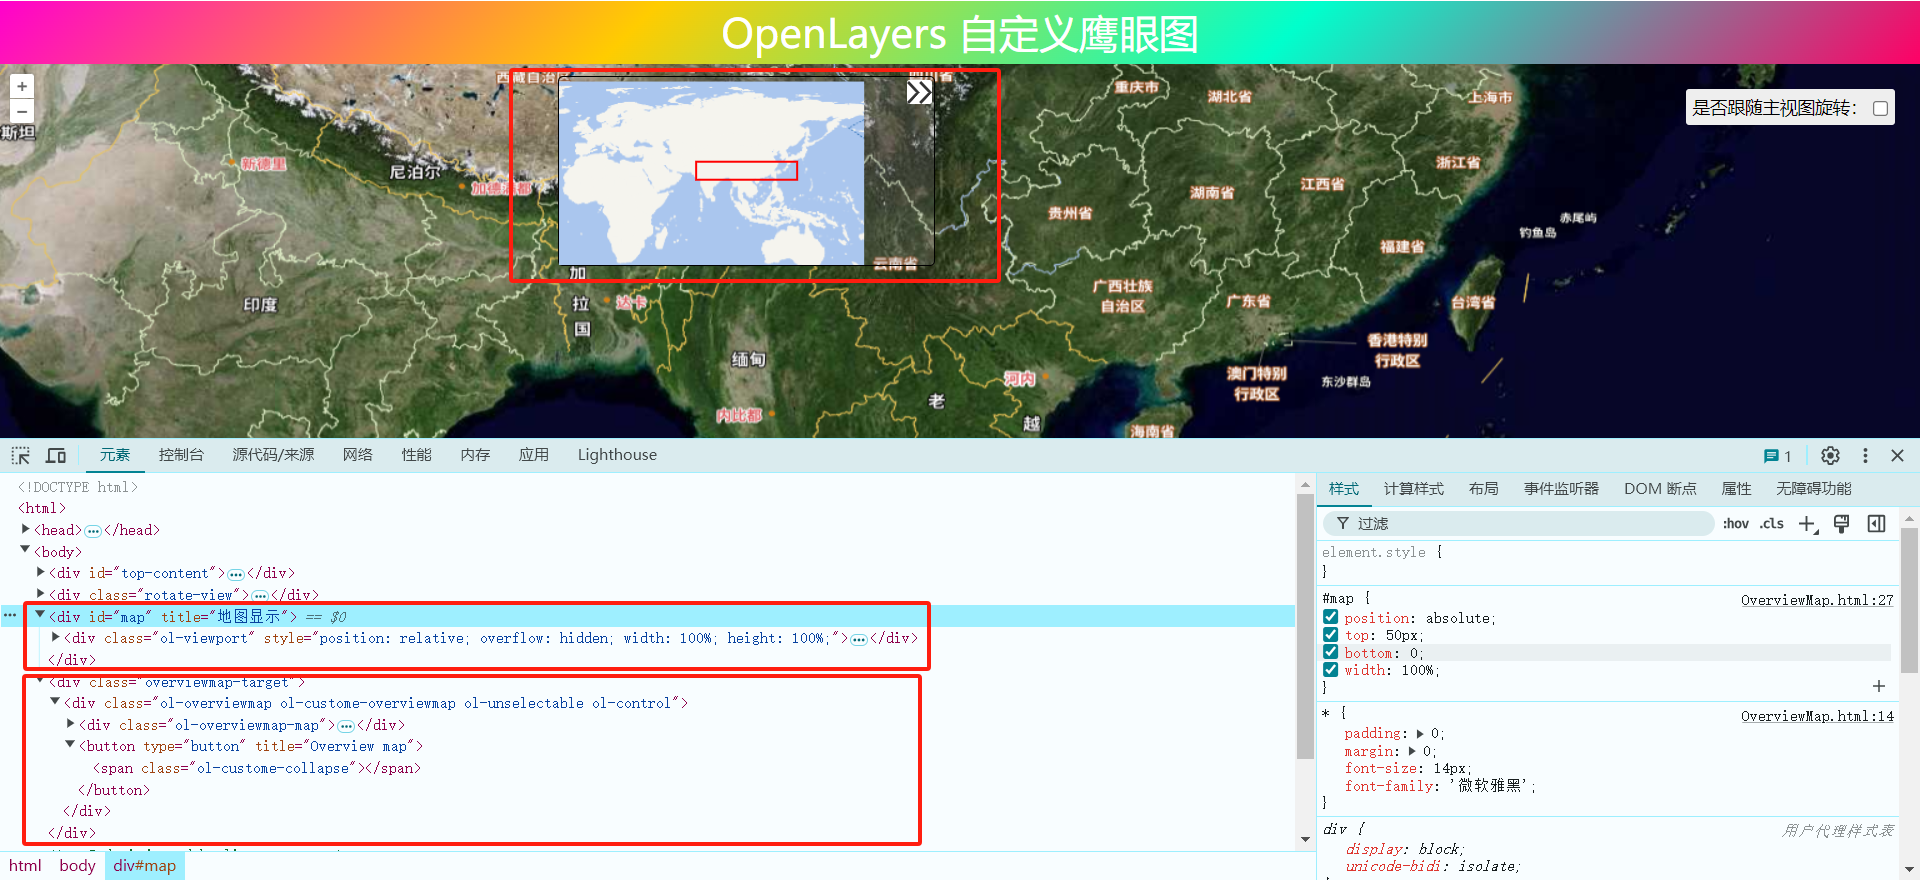Click the elements panel scrollbar
Screen dimensions: 1920x880
click(1305, 627)
